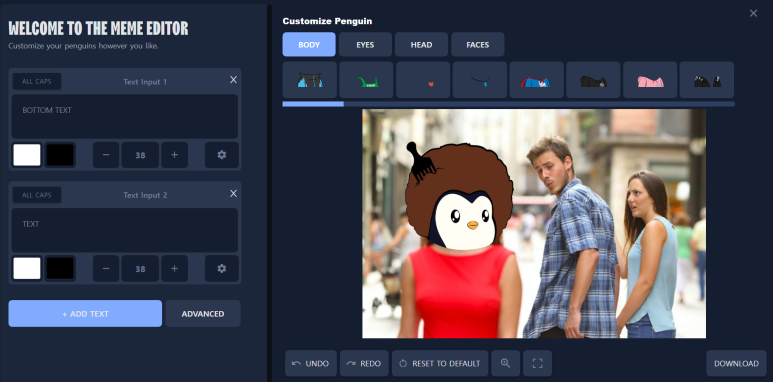The width and height of the screenshot is (773, 382).
Task: Open the BODY tab
Action: [309, 44]
